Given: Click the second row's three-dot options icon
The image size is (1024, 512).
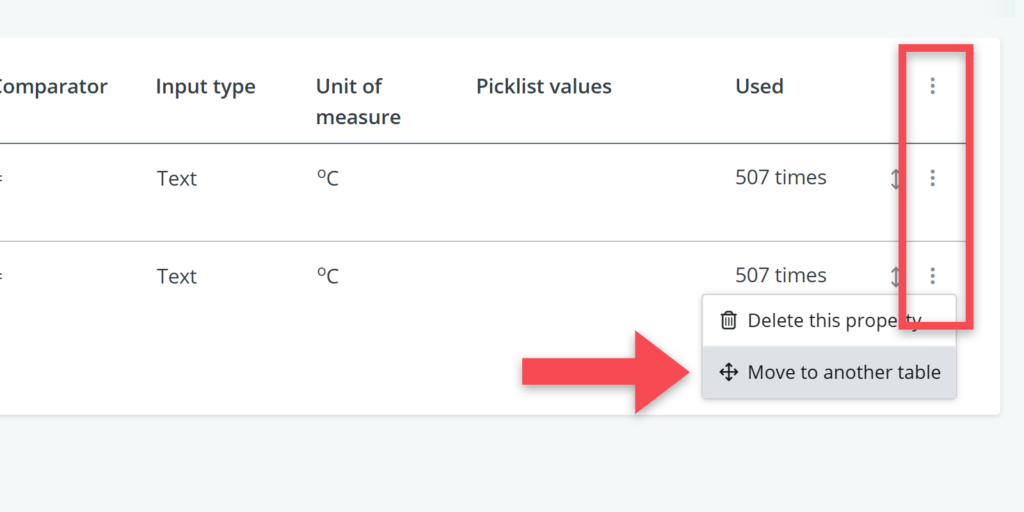Looking at the screenshot, I should coord(932,276).
